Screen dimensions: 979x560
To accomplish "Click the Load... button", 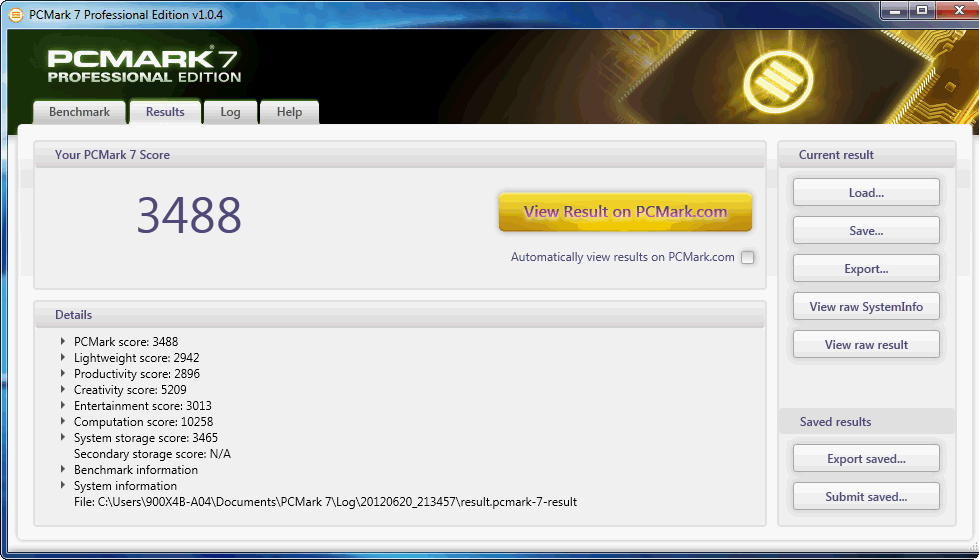I will coord(866,192).
